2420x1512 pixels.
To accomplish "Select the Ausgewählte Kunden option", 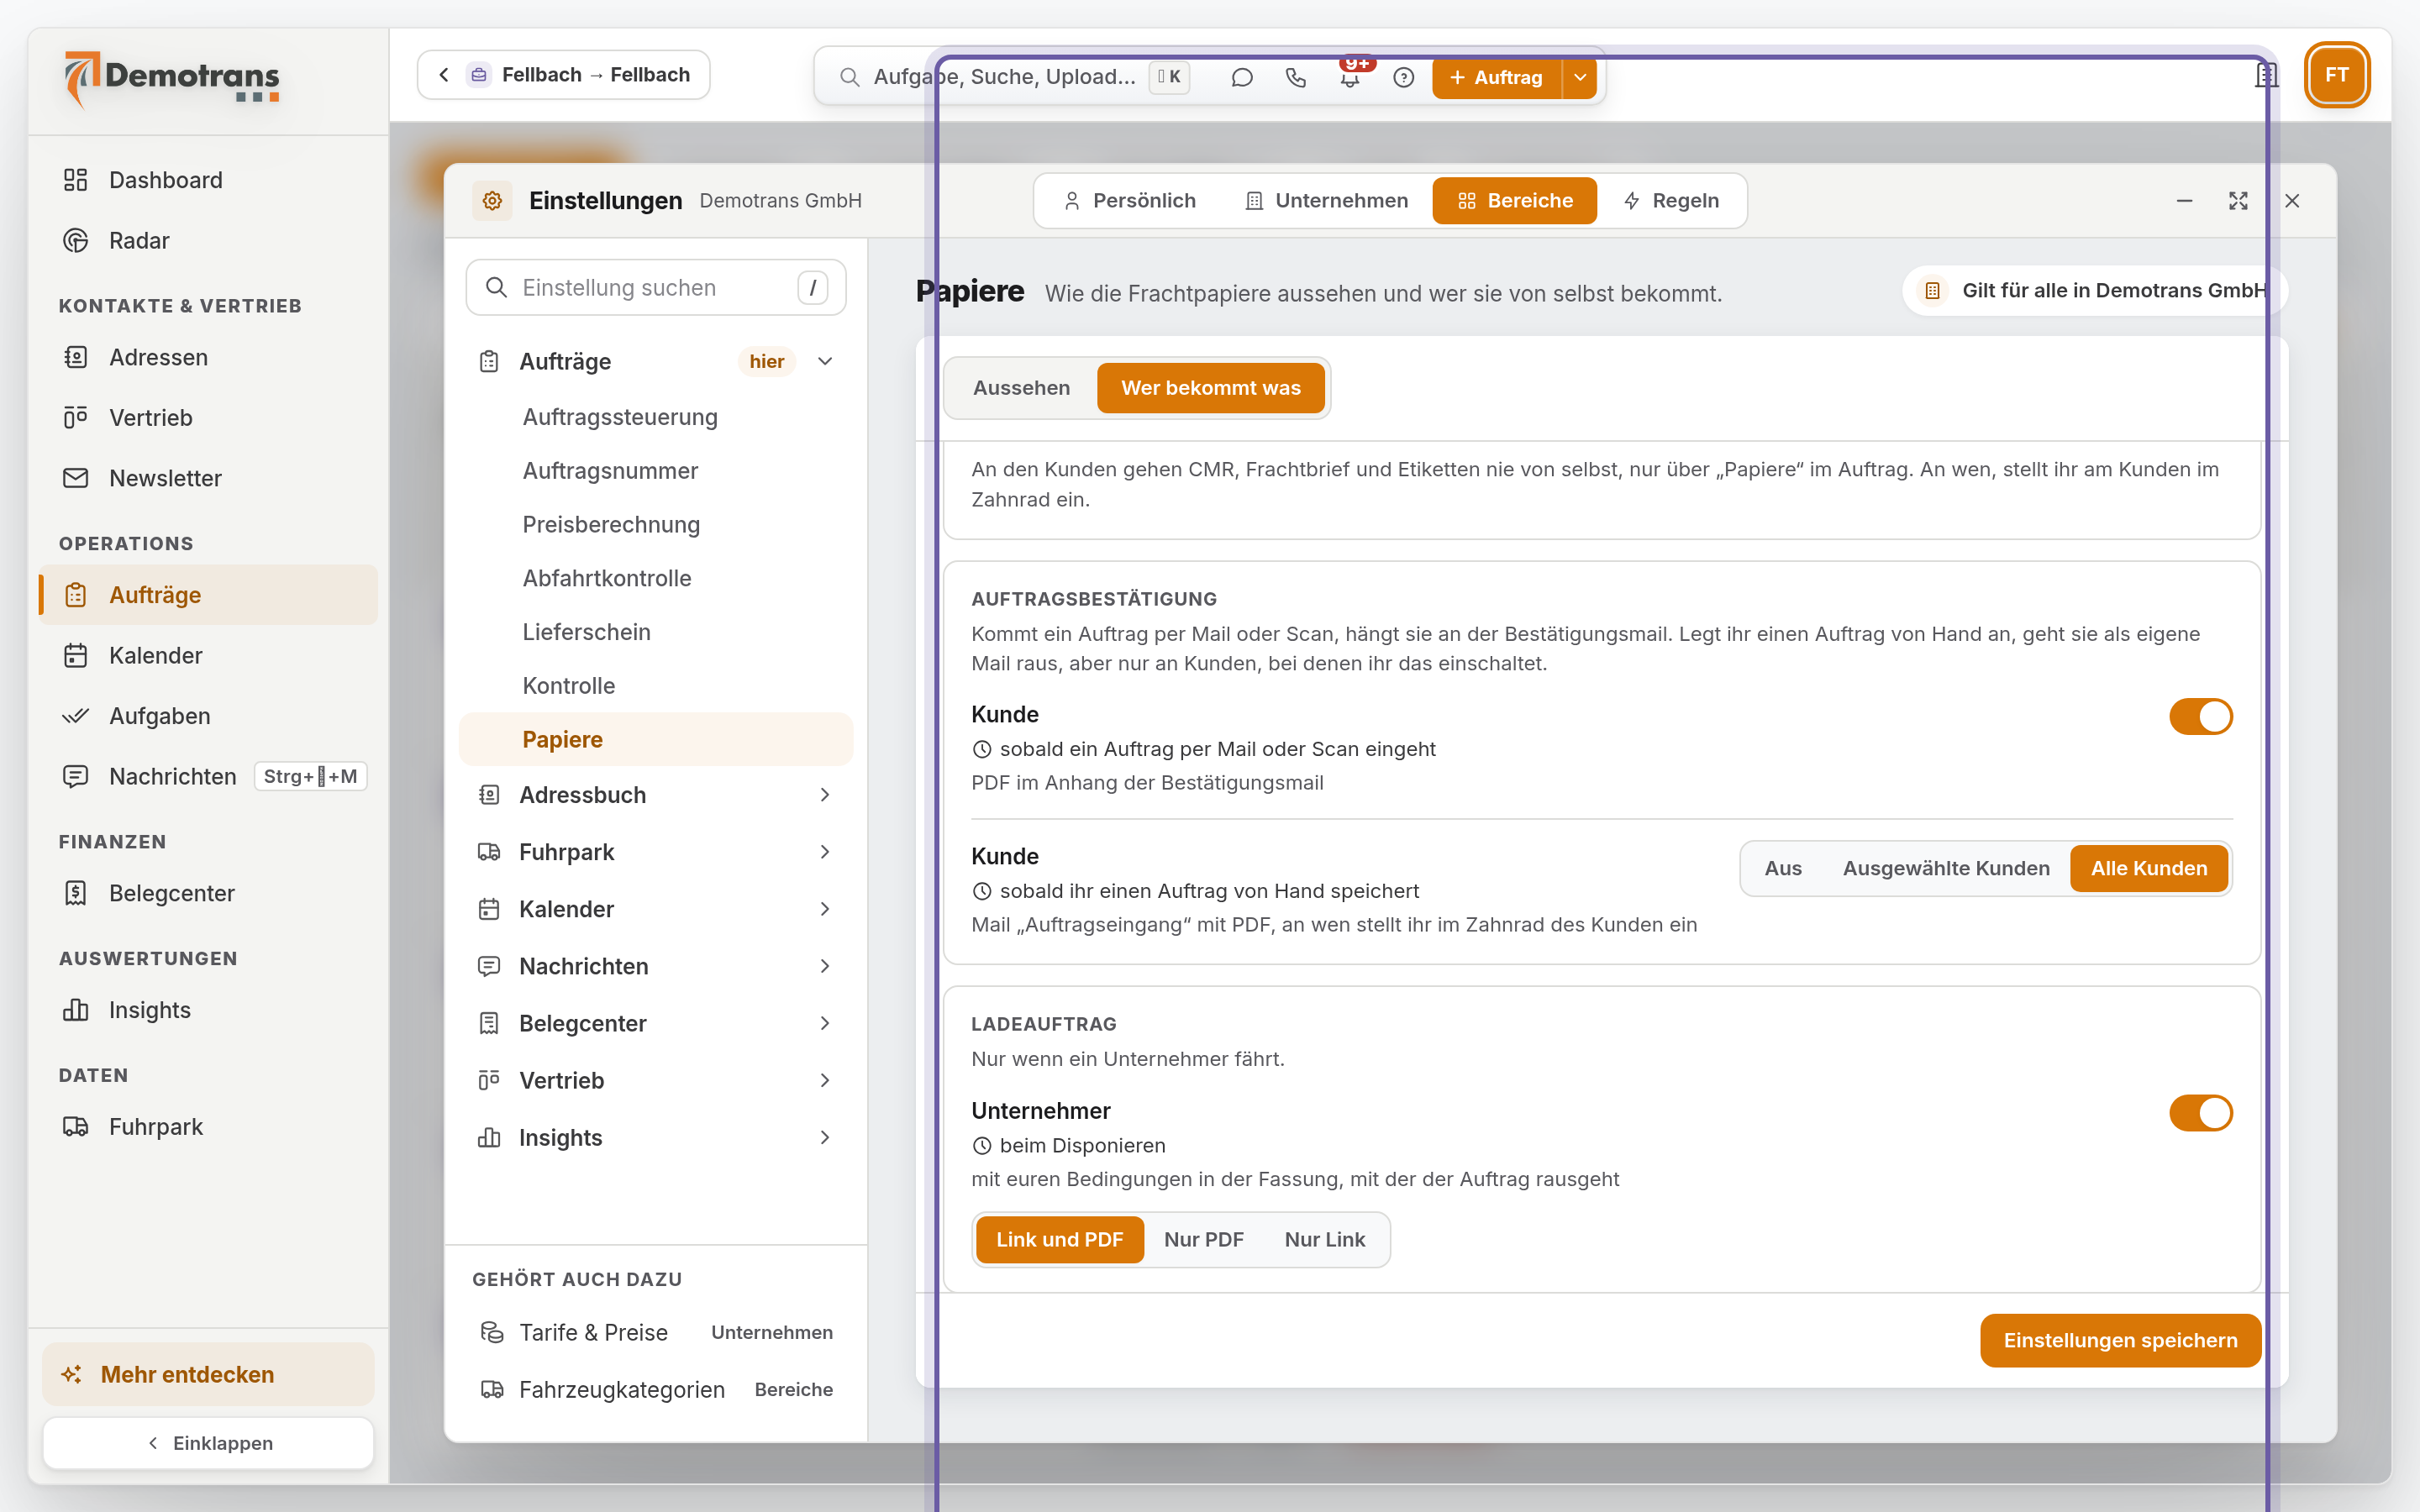I will (x=1945, y=868).
